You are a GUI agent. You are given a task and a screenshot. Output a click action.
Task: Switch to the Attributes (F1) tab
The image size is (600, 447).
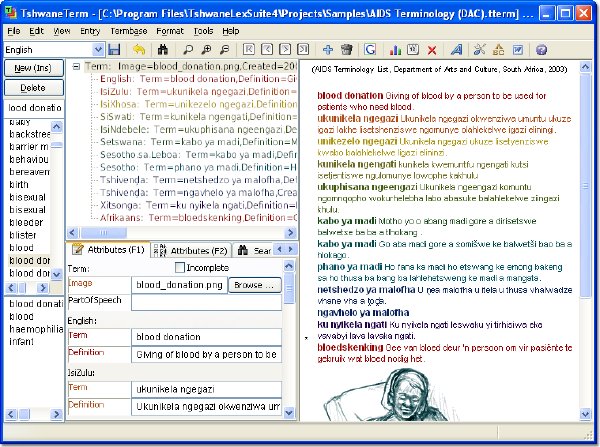coord(108,250)
